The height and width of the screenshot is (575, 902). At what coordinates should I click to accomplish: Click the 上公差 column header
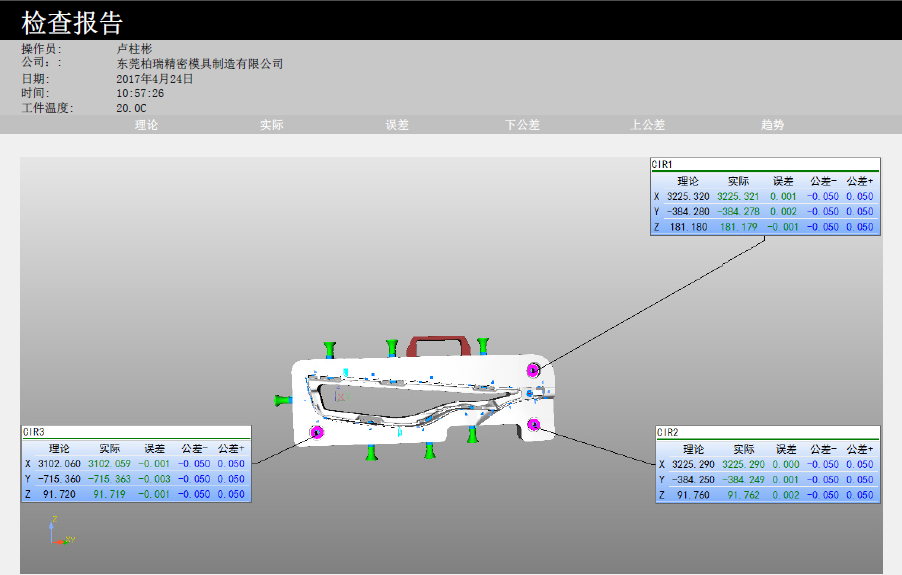[647, 125]
